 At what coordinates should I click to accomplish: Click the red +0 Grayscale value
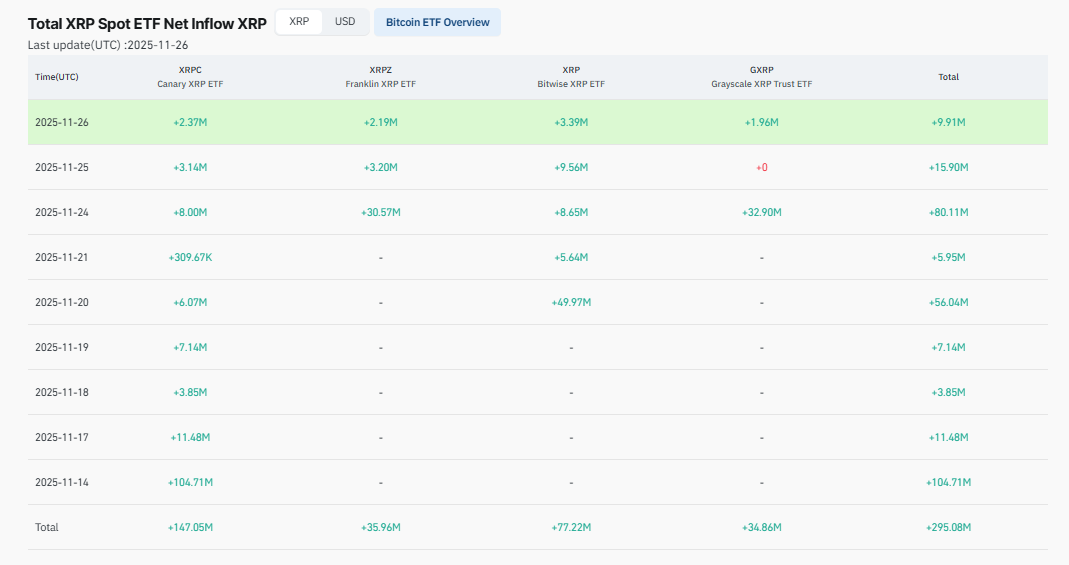(x=761, y=167)
